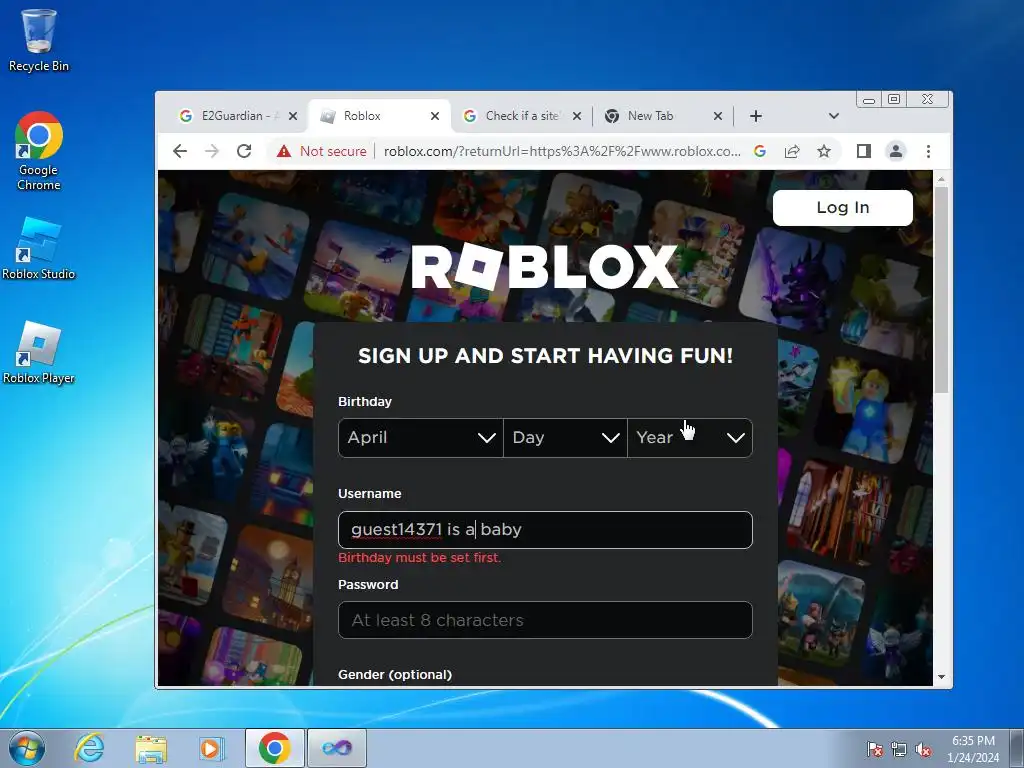Image resolution: width=1024 pixels, height=768 pixels.
Task: Click the browser forward arrow
Action: (212, 152)
